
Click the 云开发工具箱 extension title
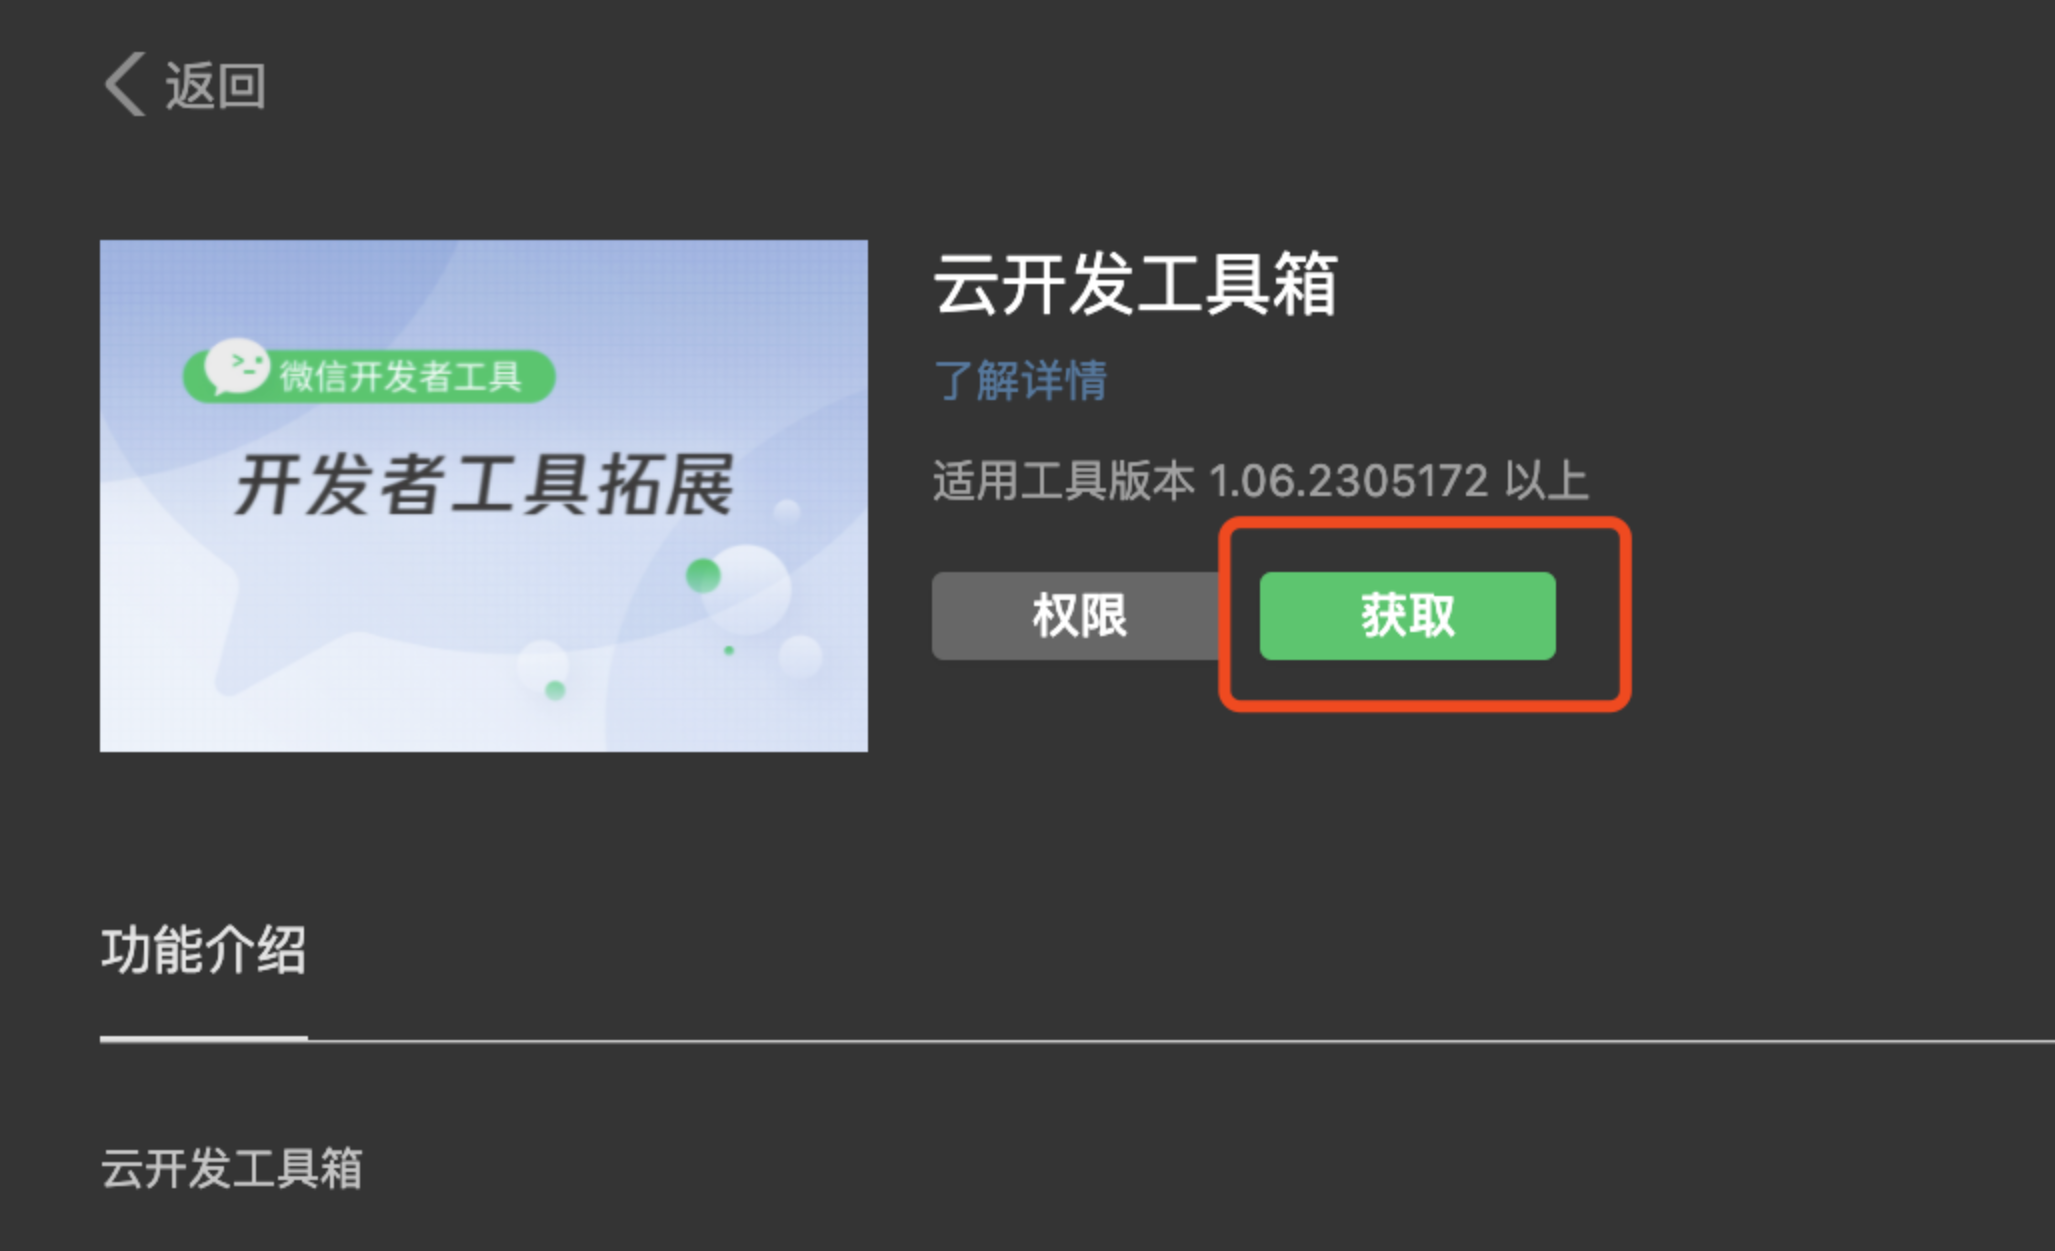click(x=1135, y=284)
